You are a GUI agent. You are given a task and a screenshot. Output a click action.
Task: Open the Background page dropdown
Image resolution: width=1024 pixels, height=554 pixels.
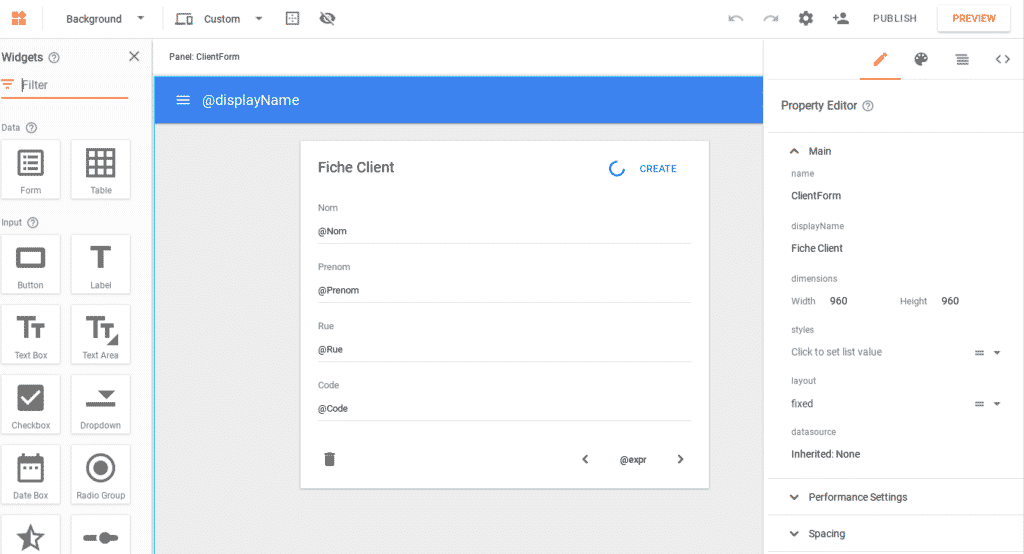[104, 19]
